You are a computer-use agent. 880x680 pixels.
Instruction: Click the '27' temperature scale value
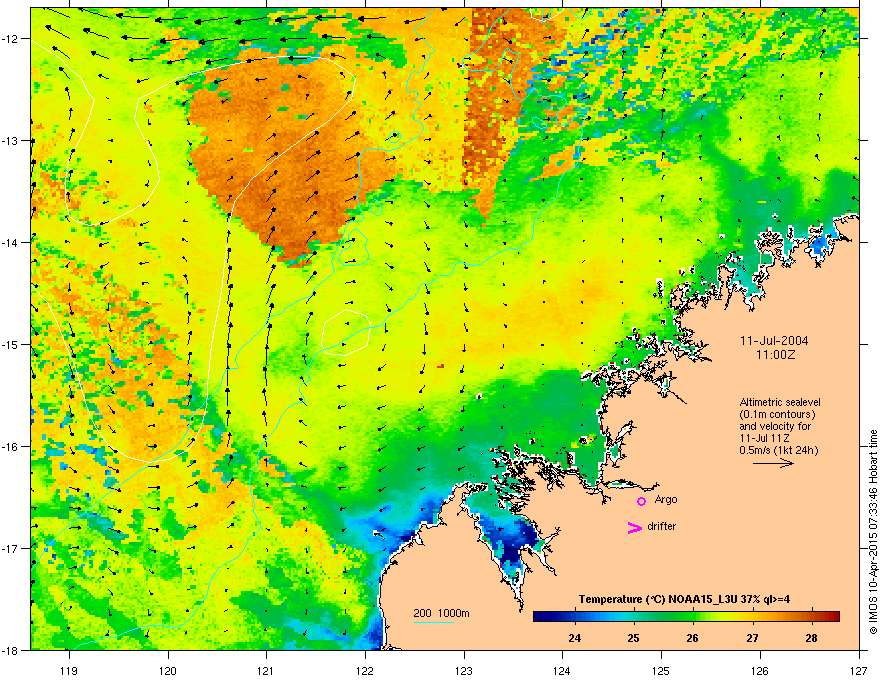752,638
